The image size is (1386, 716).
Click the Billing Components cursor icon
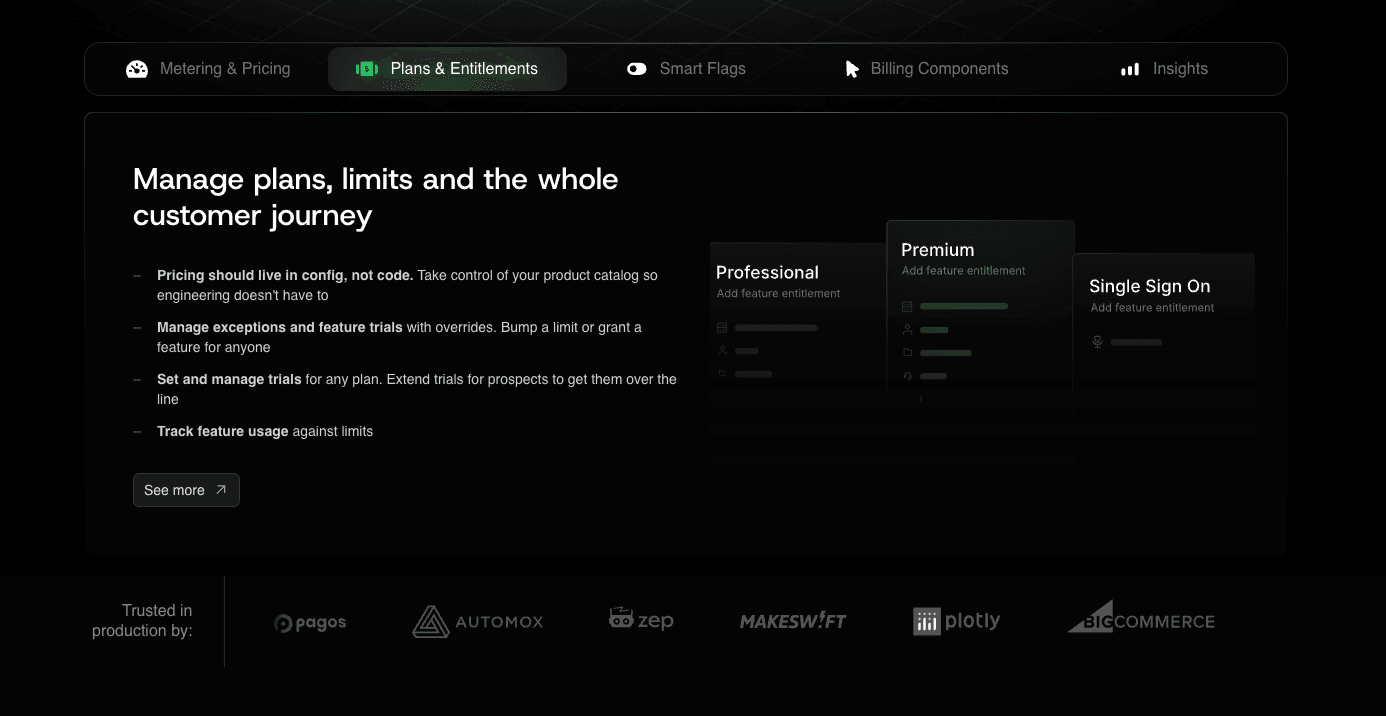(x=852, y=69)
